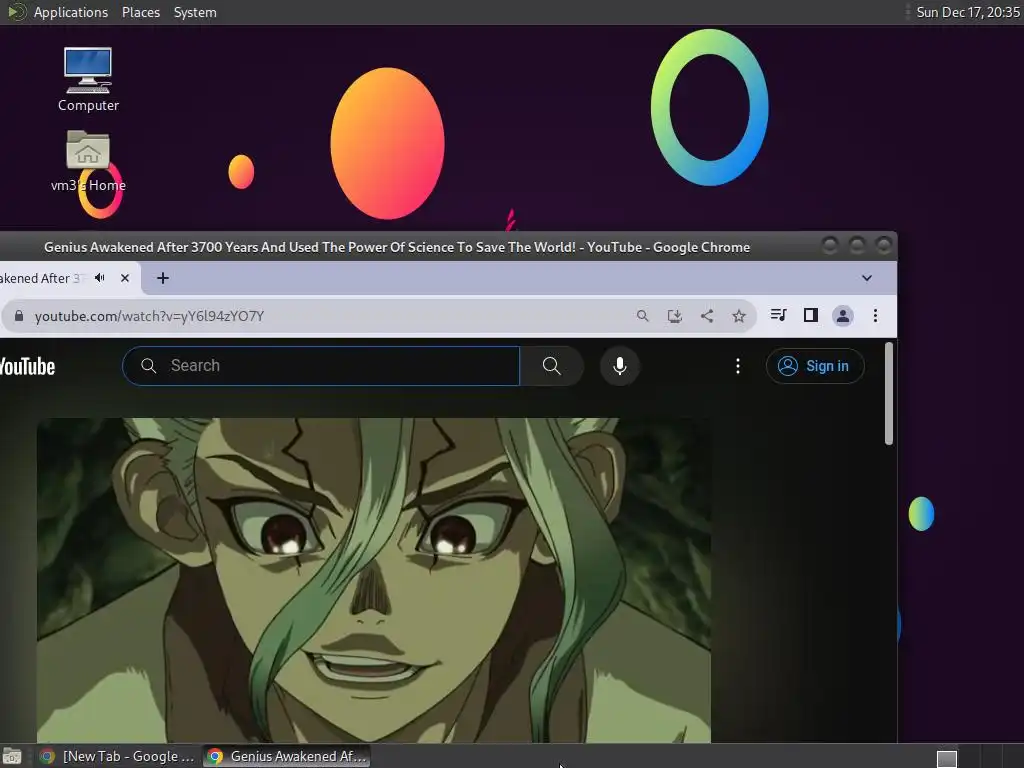Install app icon in address bar
Viewport: 1024px width, 768px height.
[x=675, y=316]
